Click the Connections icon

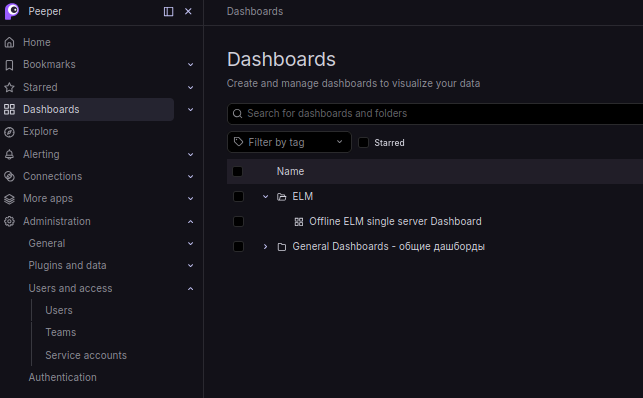click(9, 176)
